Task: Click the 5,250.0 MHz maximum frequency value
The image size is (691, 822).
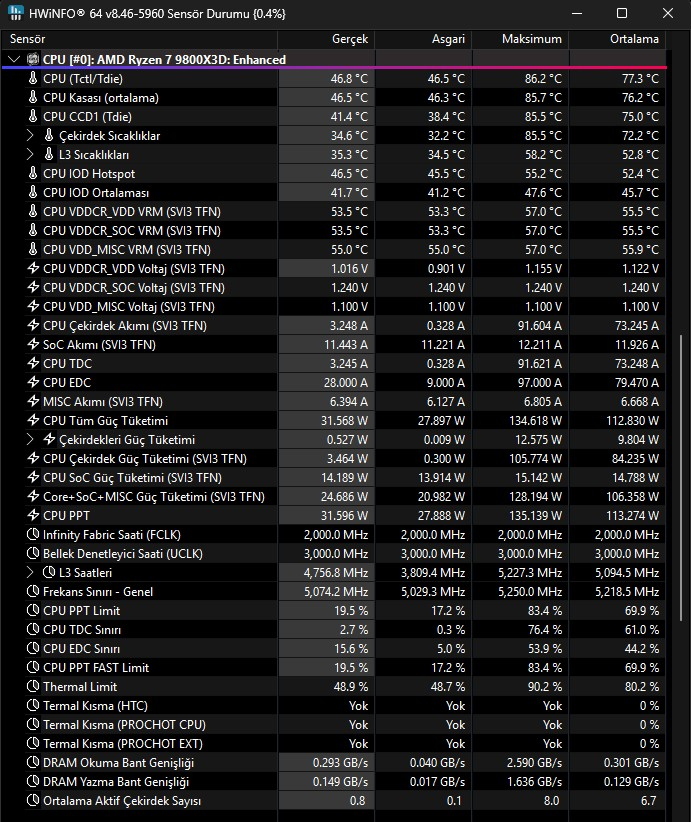Action: pos(530,591)
